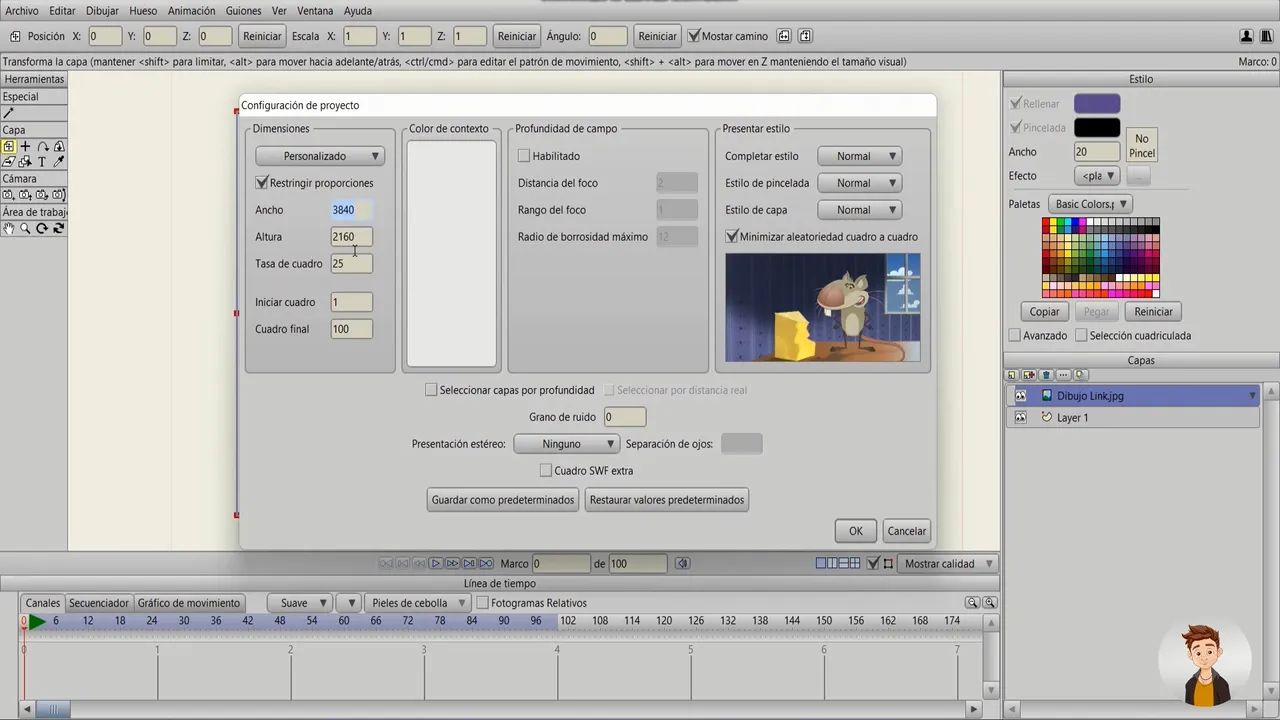Open the Guiones menu
Image resolution: width=1280 pixels, height=720 pixels.
pos(243,11)
